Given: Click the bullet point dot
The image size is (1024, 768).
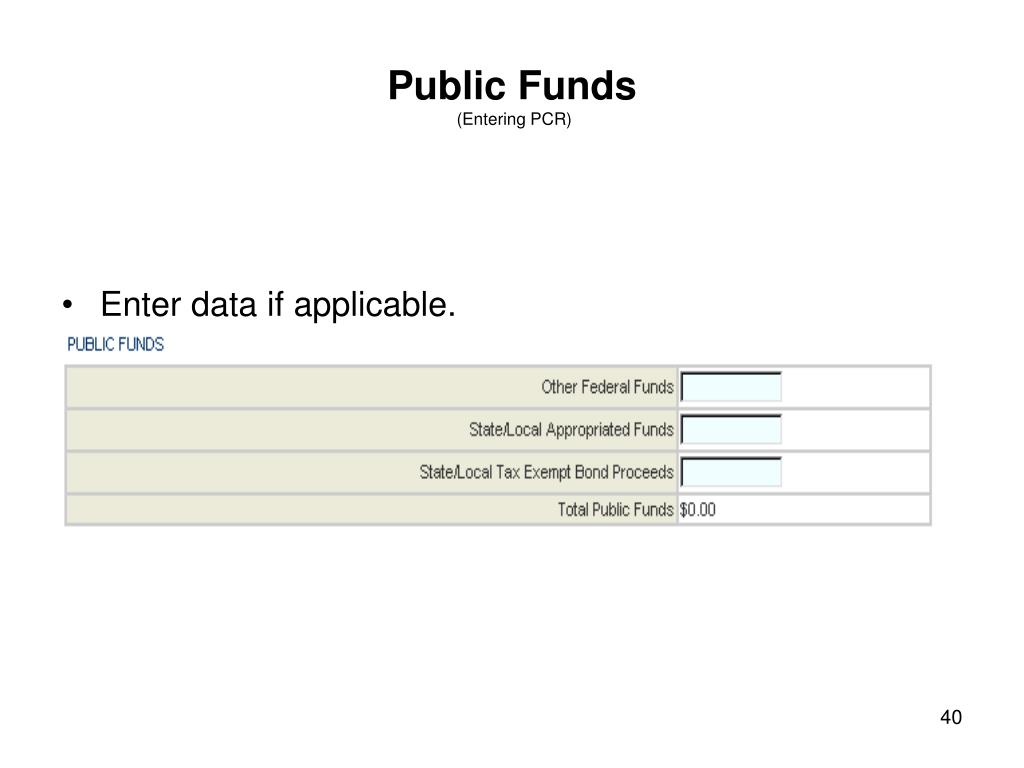Looking at the screenshot, I should [x=67, y=304].
